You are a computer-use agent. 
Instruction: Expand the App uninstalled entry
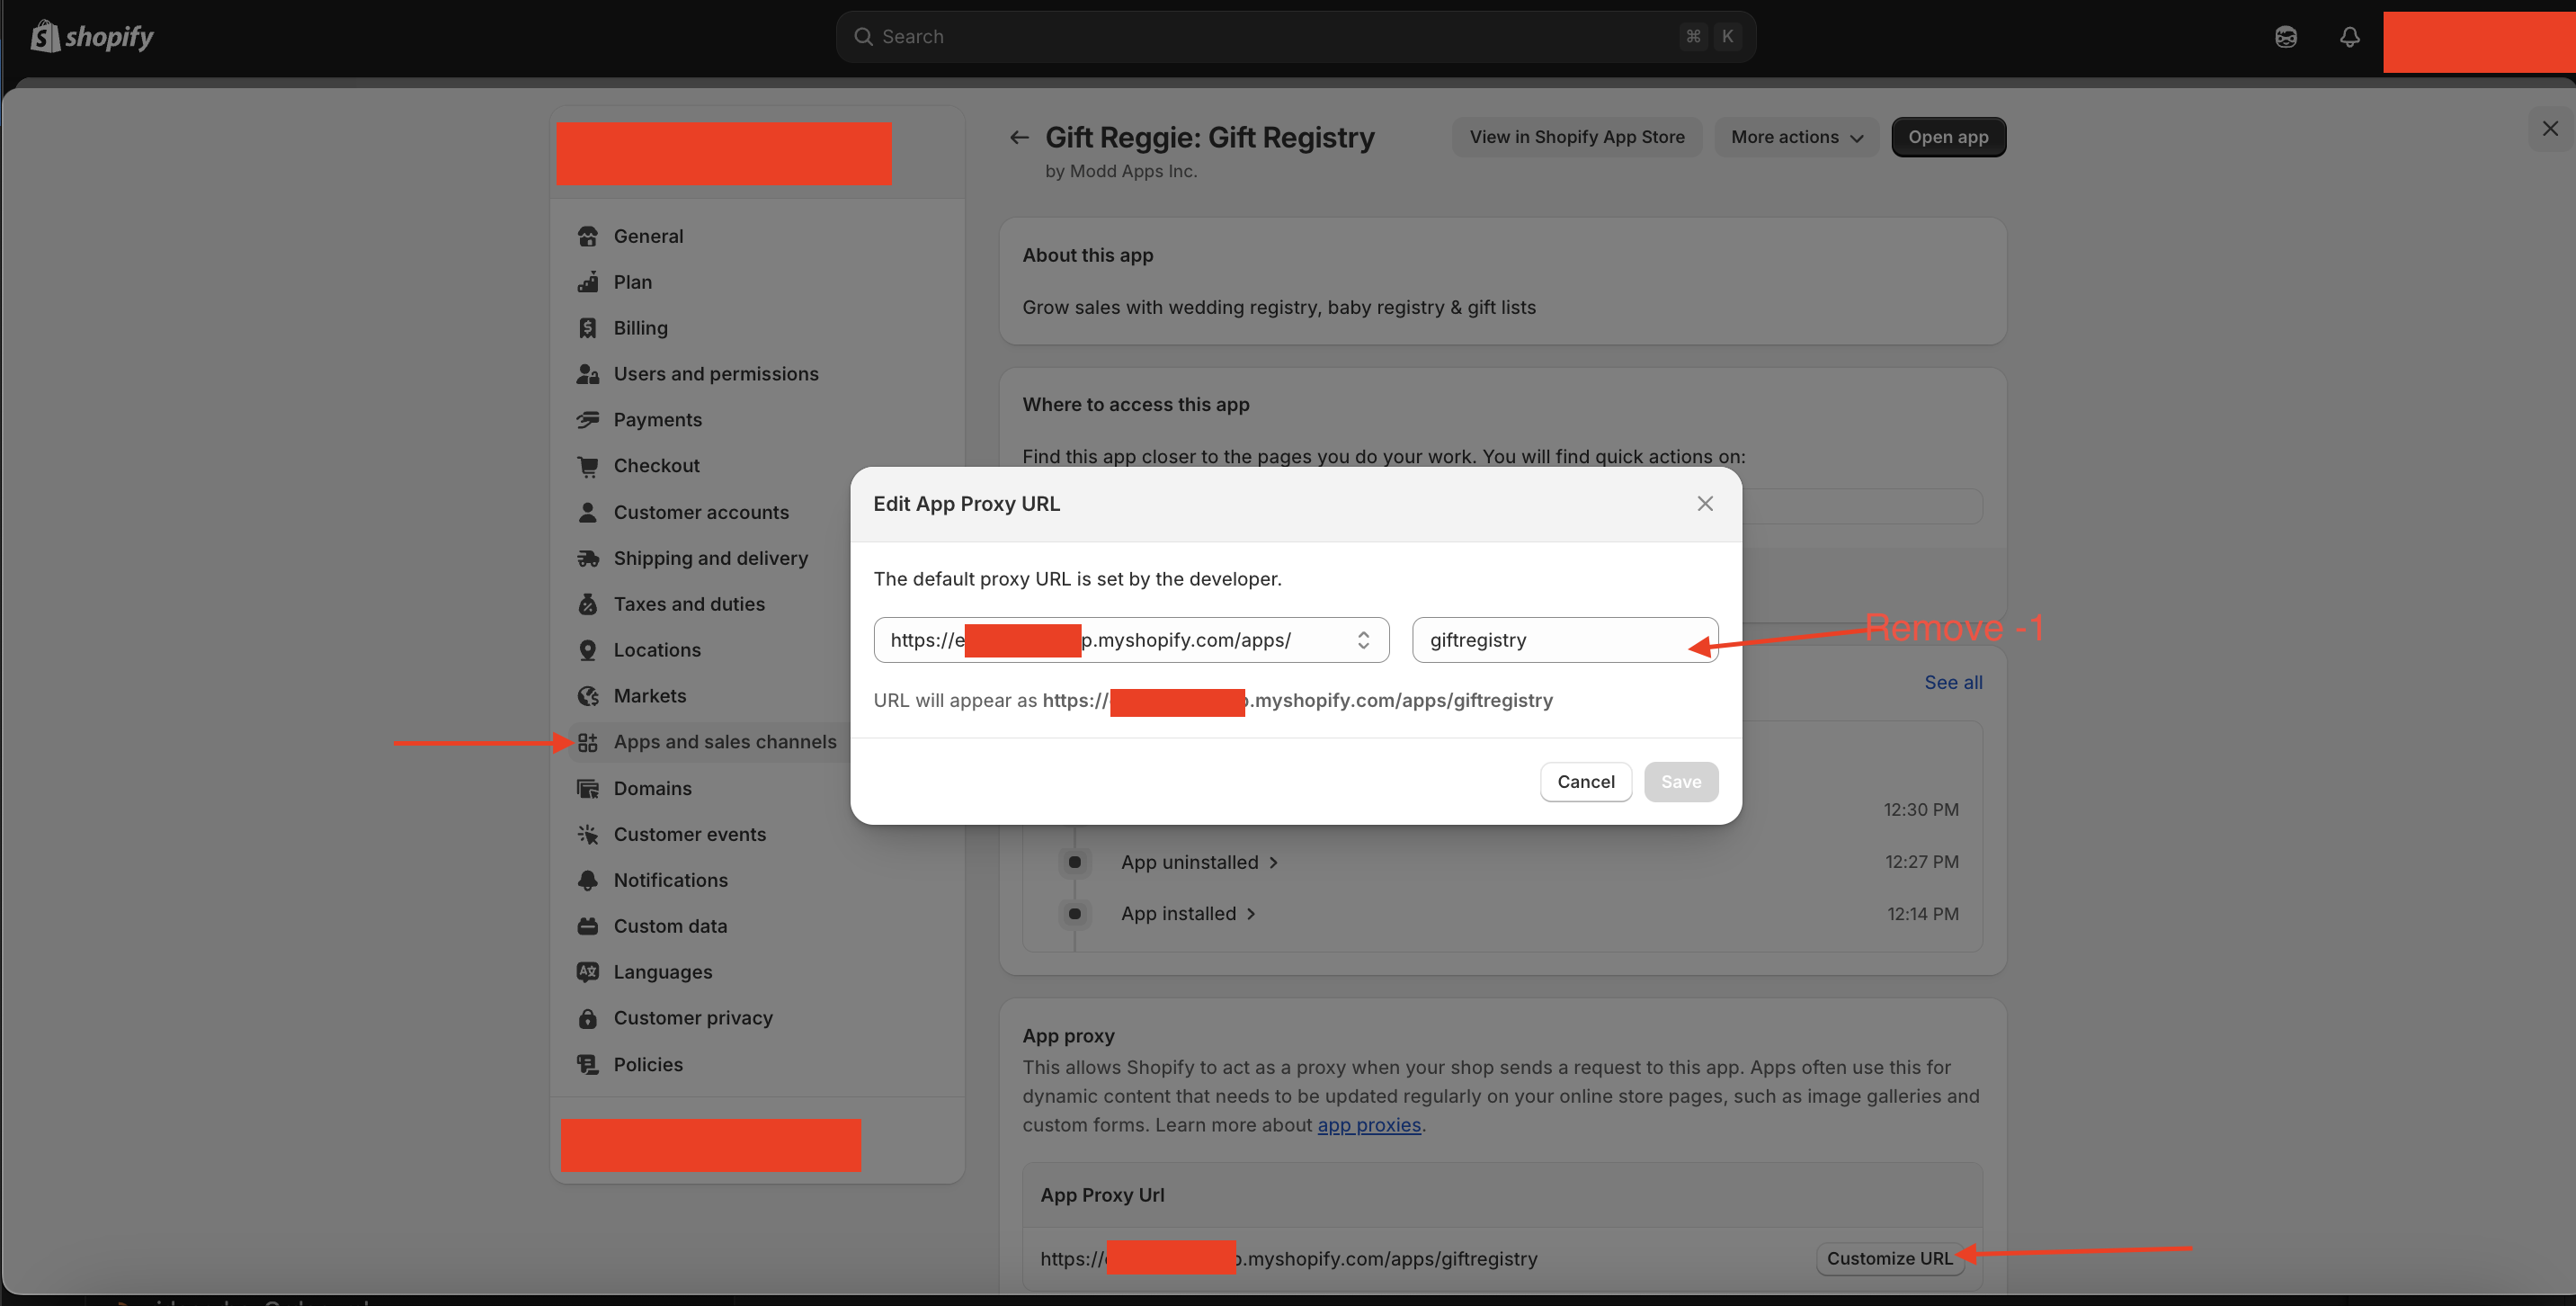tap(1199, 862)
